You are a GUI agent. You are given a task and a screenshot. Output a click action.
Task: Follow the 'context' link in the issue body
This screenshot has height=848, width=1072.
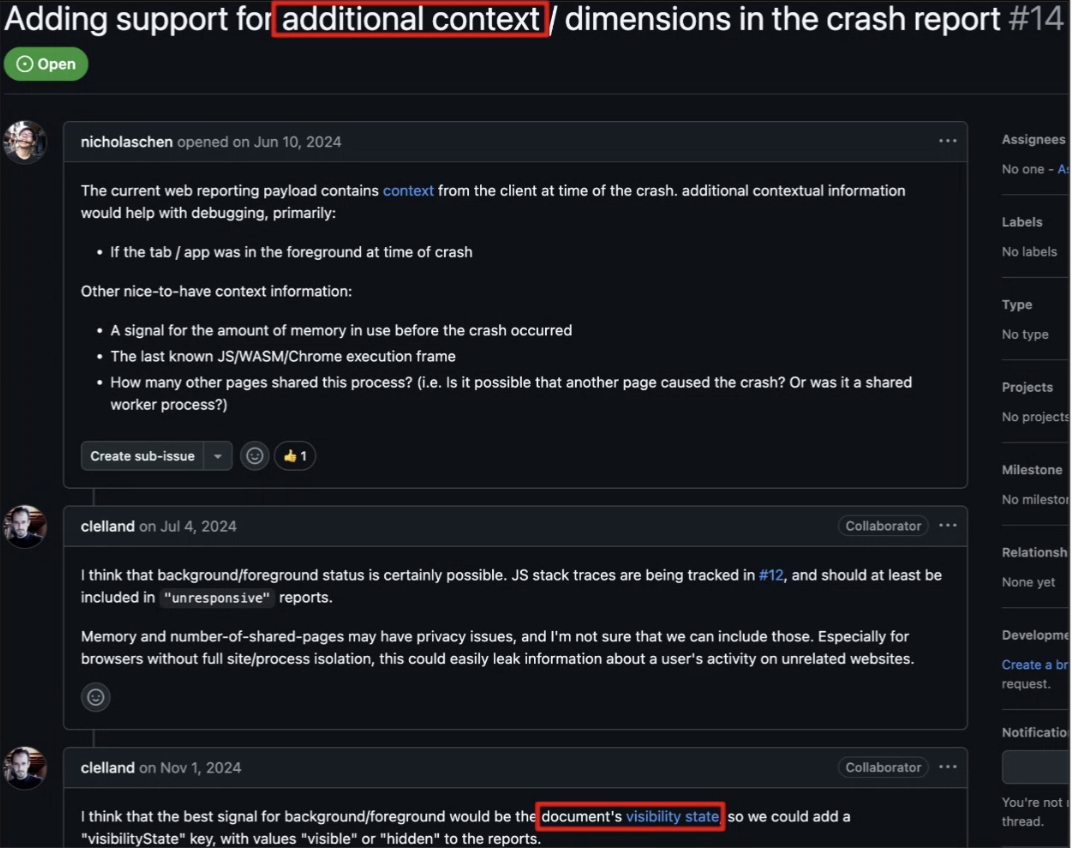pyautogui.click(x=408, y=191)
